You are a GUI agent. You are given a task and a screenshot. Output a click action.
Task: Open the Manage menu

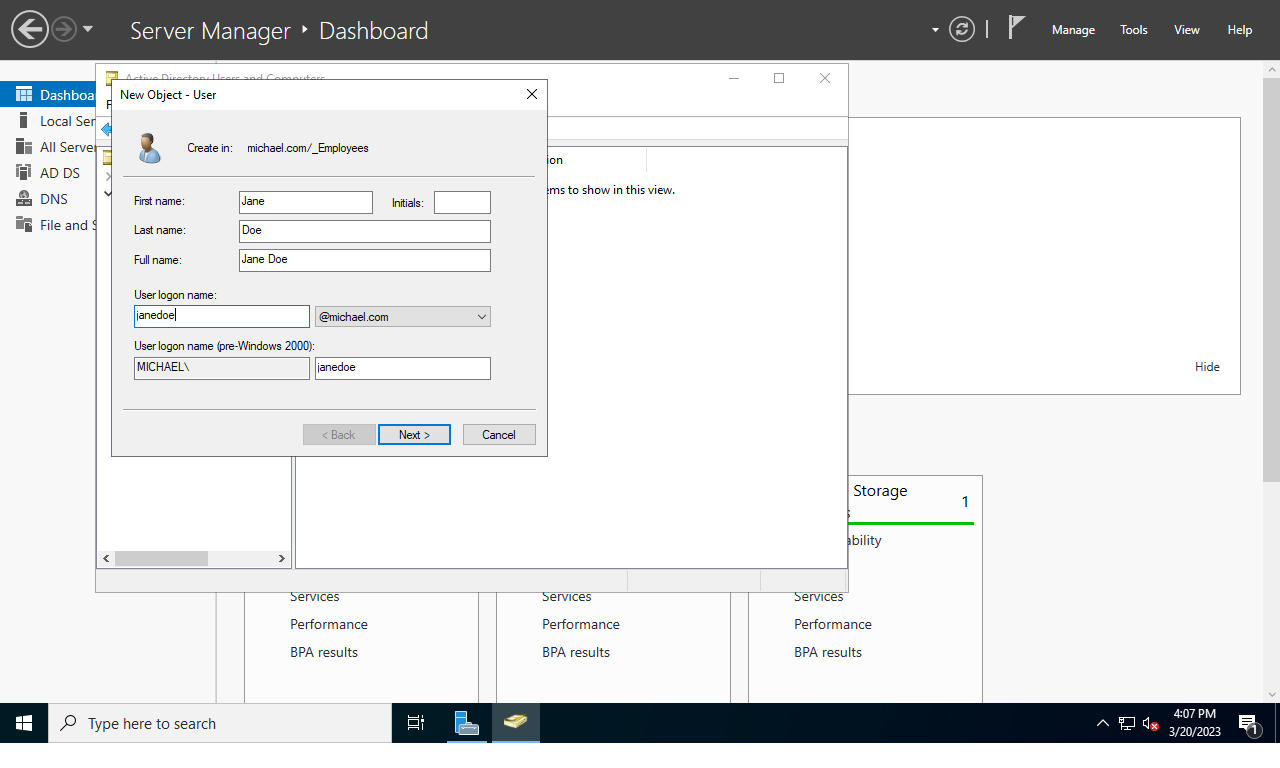pyautogui.click(x=1073, y=30)
